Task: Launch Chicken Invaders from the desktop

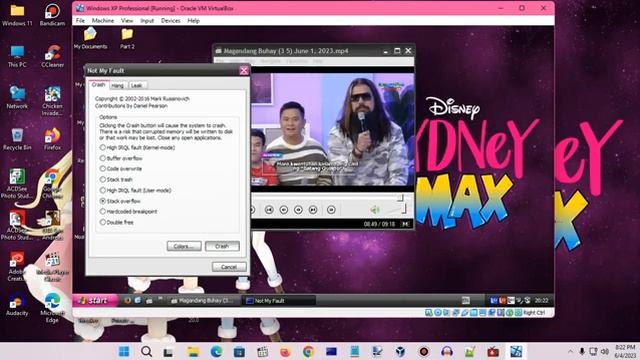Action: 52,100
